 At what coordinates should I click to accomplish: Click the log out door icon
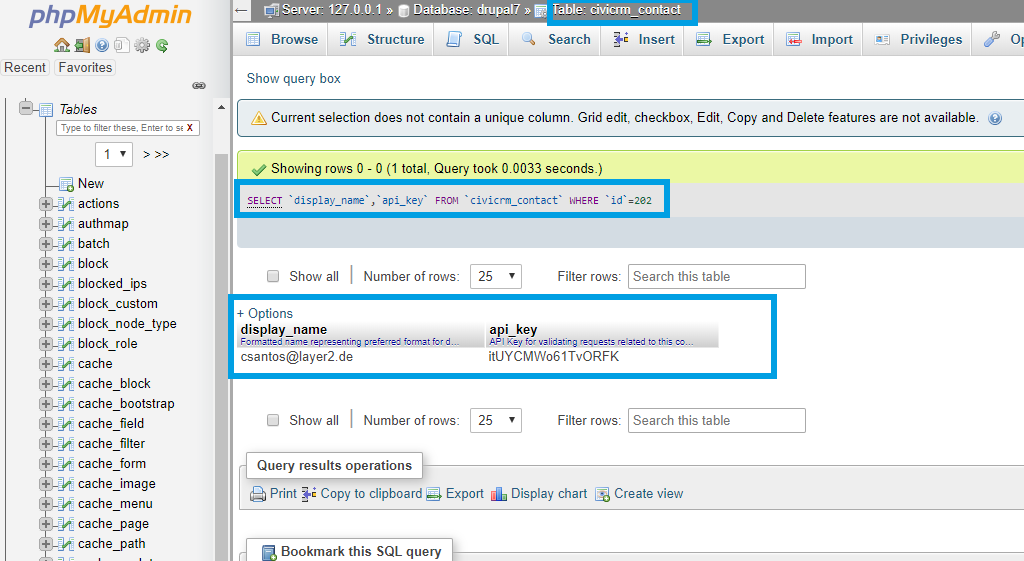click(x=81, y=45)
